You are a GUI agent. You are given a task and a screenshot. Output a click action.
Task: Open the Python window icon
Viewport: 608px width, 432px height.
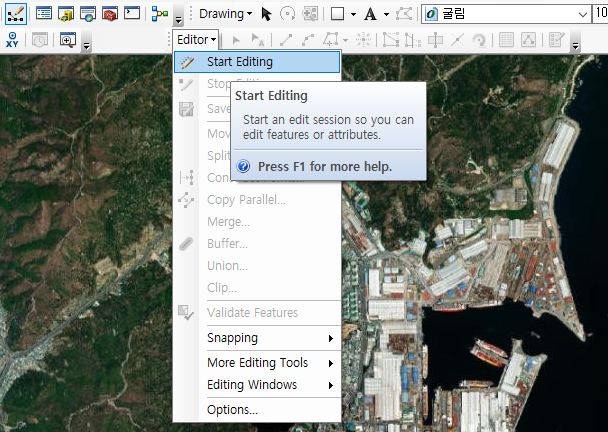tap(132, 14)
